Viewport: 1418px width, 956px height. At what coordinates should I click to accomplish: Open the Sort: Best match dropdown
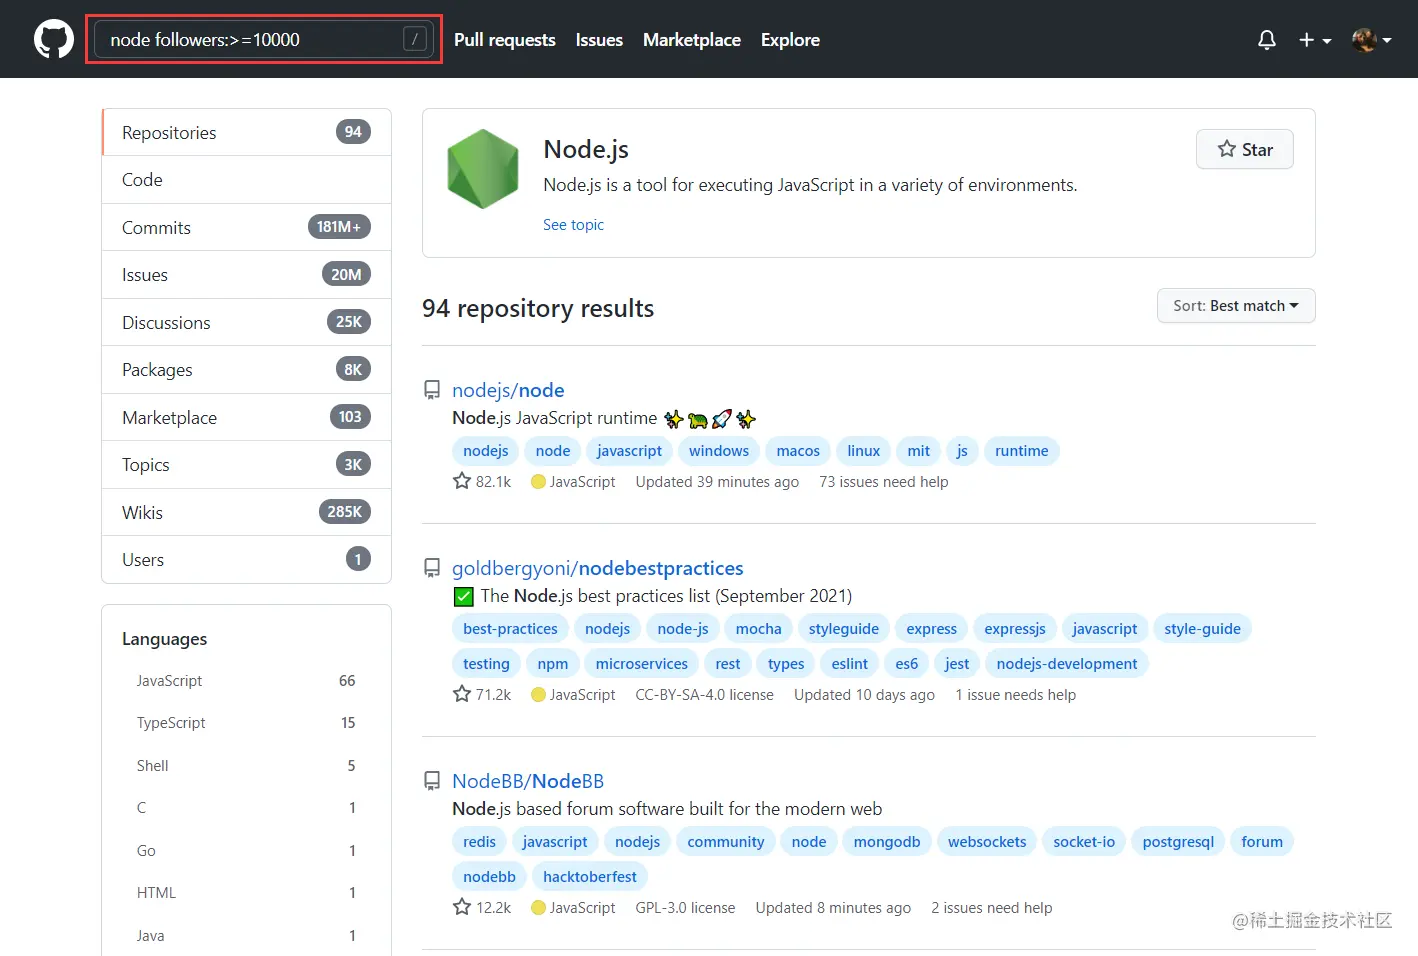pyautogui.click(x=1236, y=306)
